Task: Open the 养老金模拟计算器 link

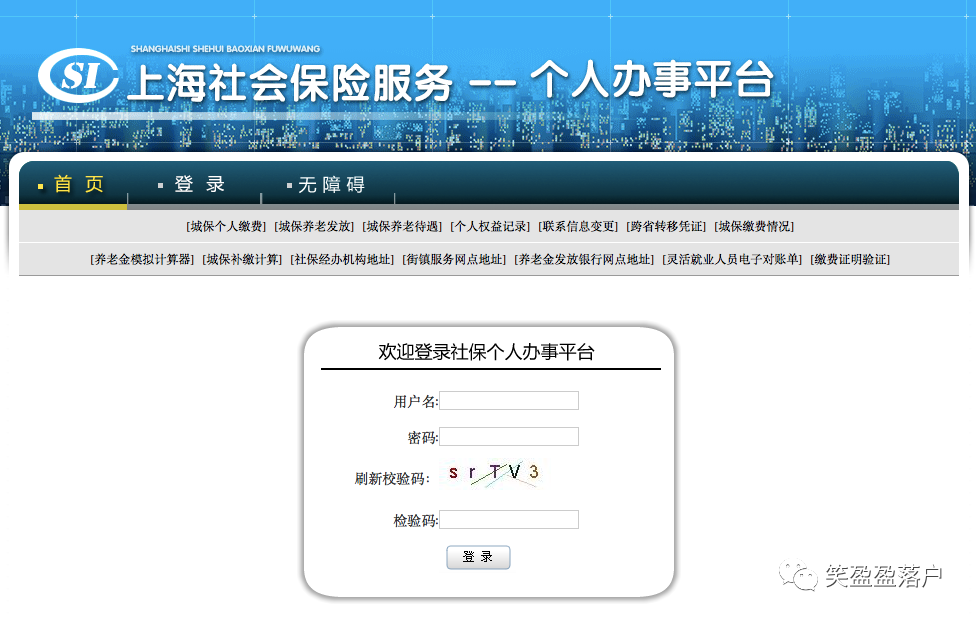Action: point(142,260)
